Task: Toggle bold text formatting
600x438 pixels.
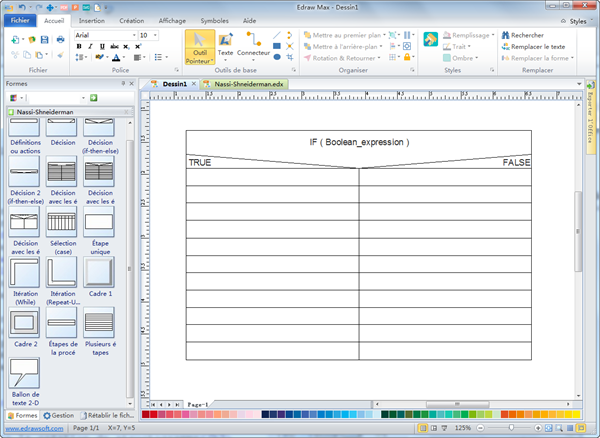Action: point(79,46)
